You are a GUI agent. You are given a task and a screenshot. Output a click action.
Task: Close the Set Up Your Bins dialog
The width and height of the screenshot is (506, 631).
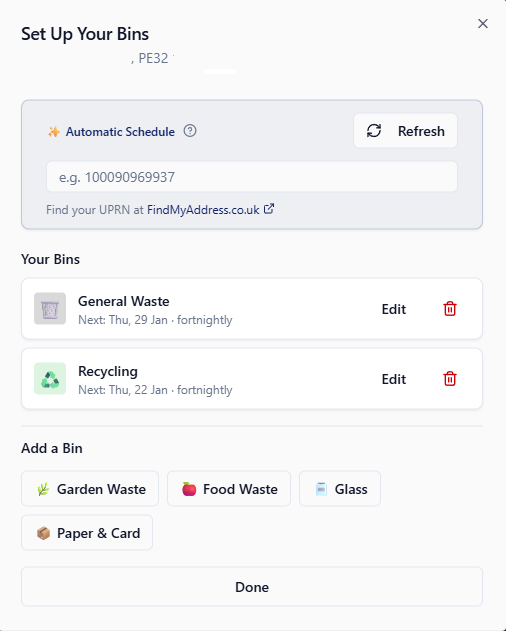(x=483, y=24)
